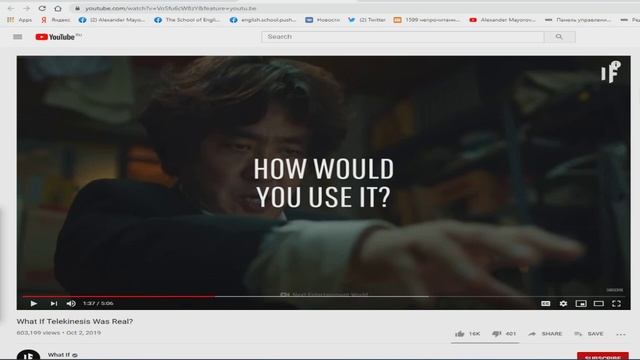The image size is (640, 360).
Task: Click the 16K likes count
Action: [474, 334]
